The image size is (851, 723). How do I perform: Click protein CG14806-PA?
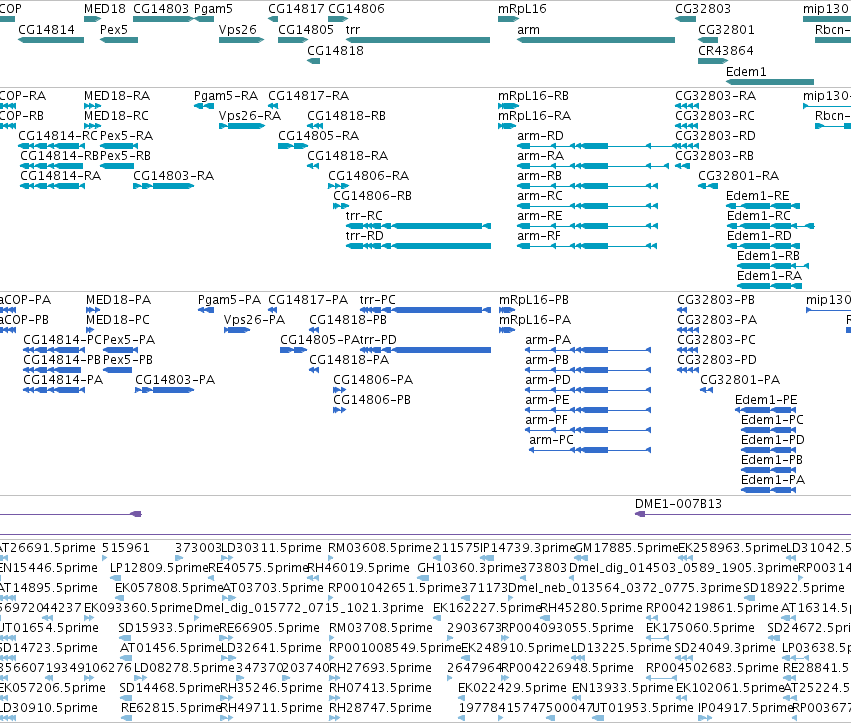point(373,380)
